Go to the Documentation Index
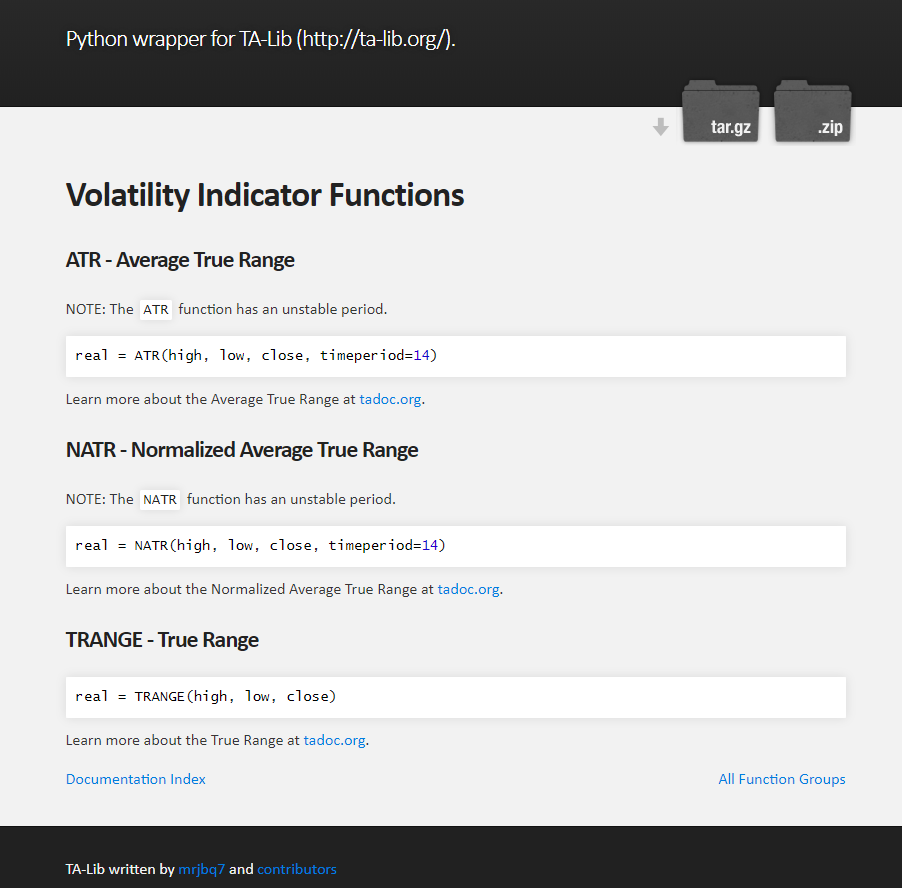The image size is (902, 888). pyautogui.click(x=136, y=779)
